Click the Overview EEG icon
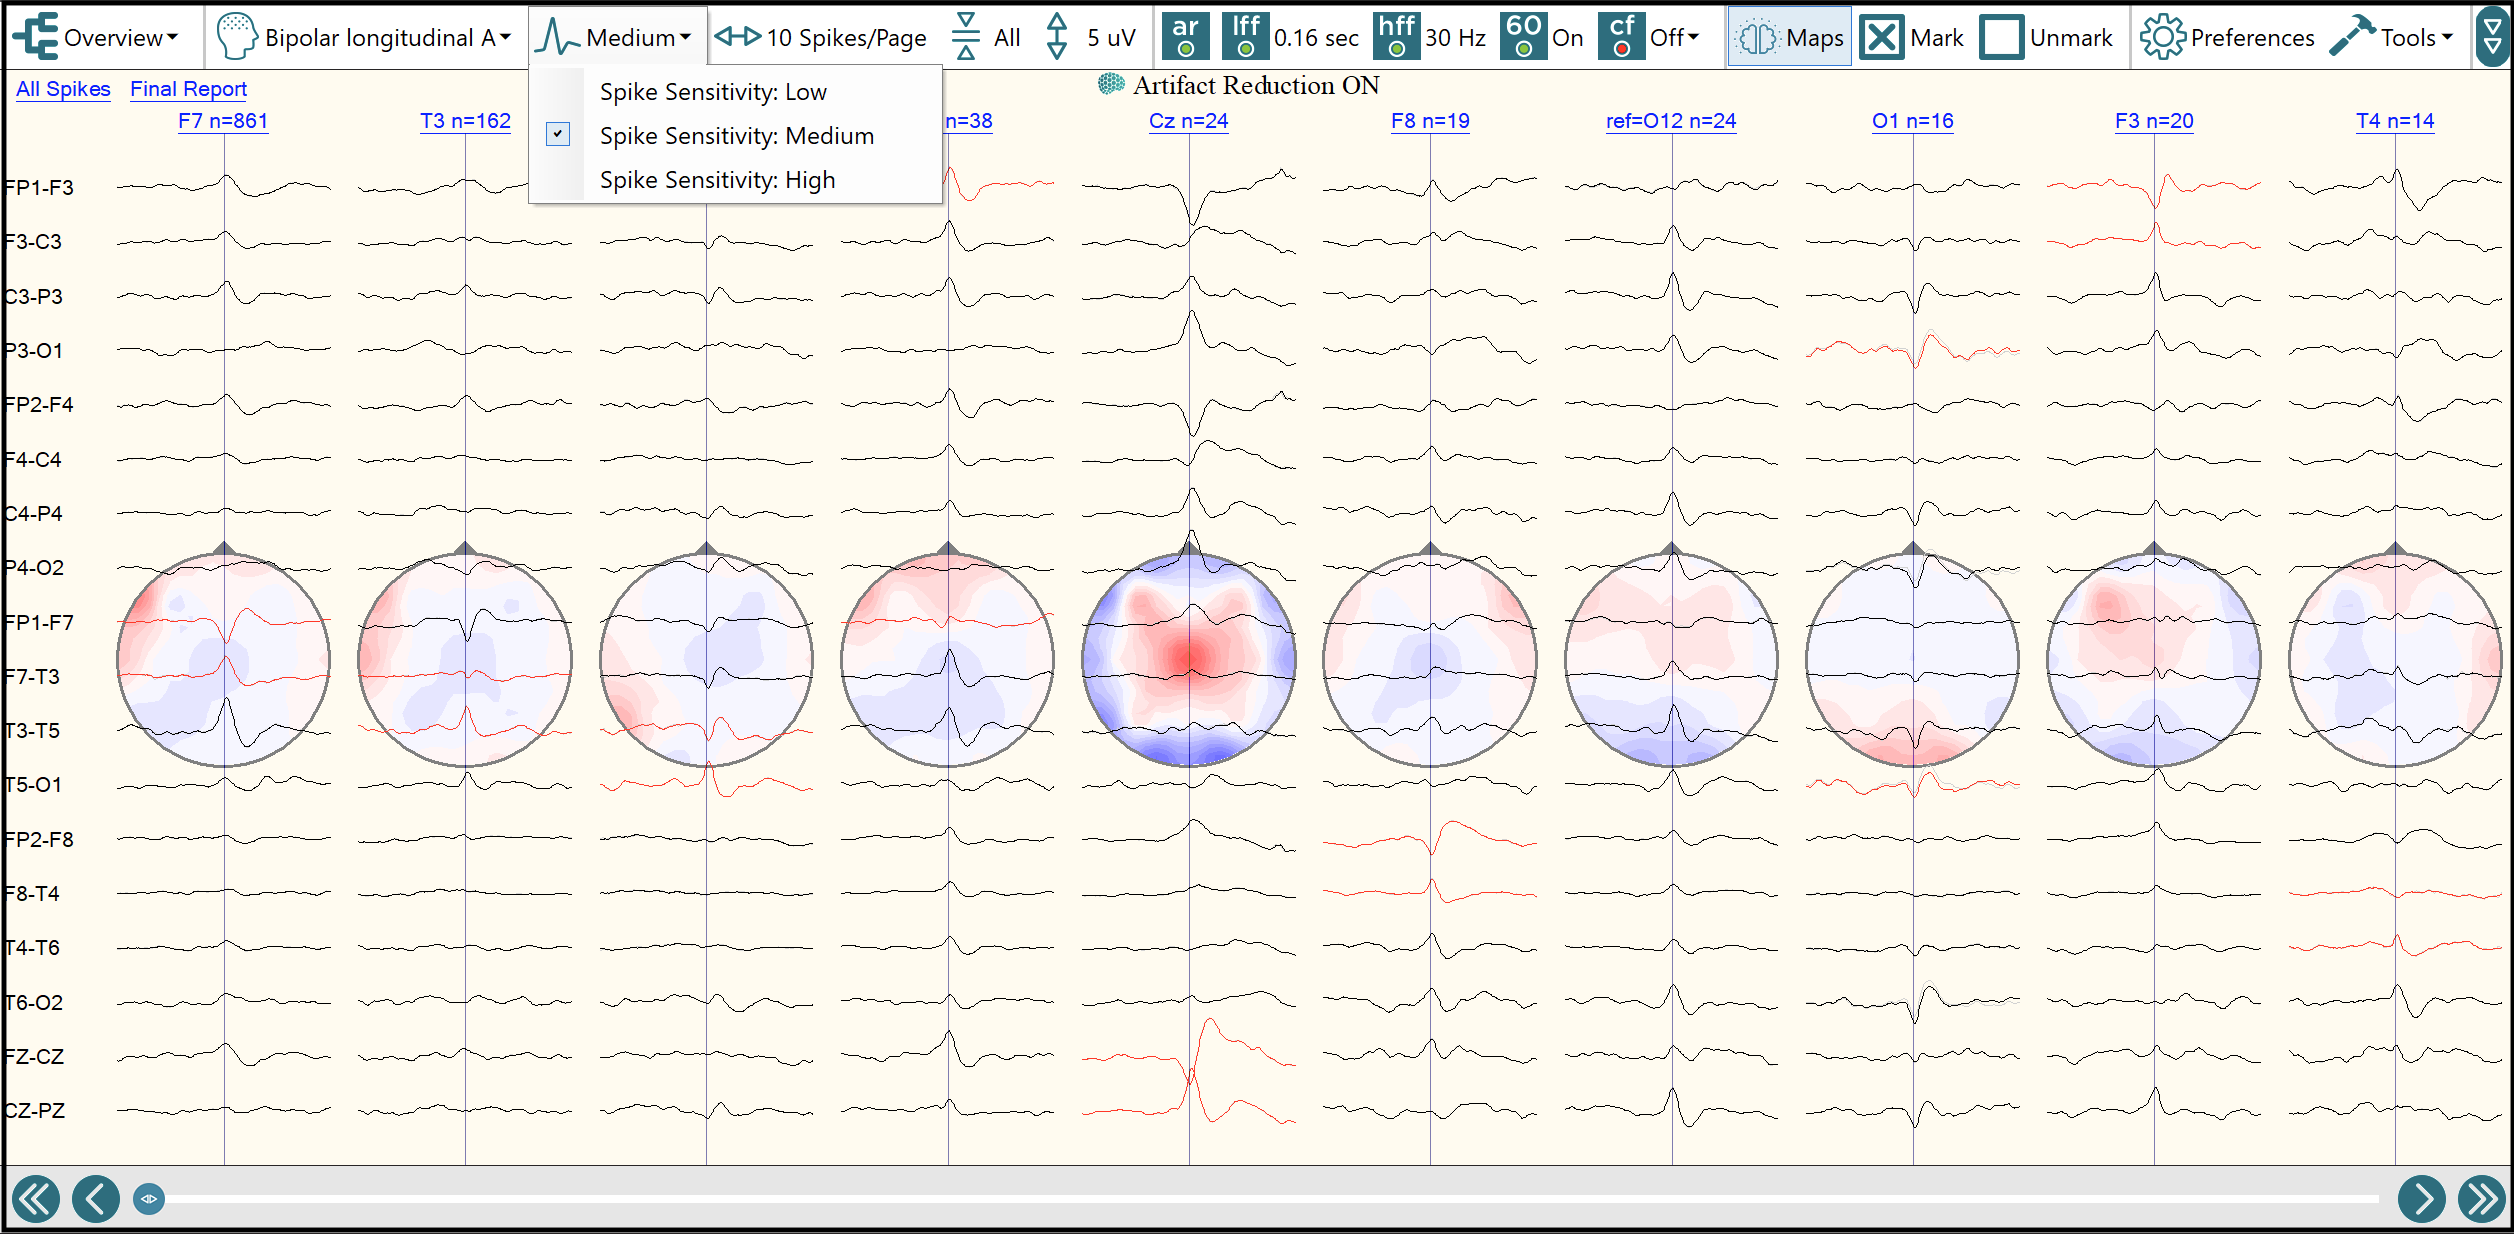 (x=35, y=37)
